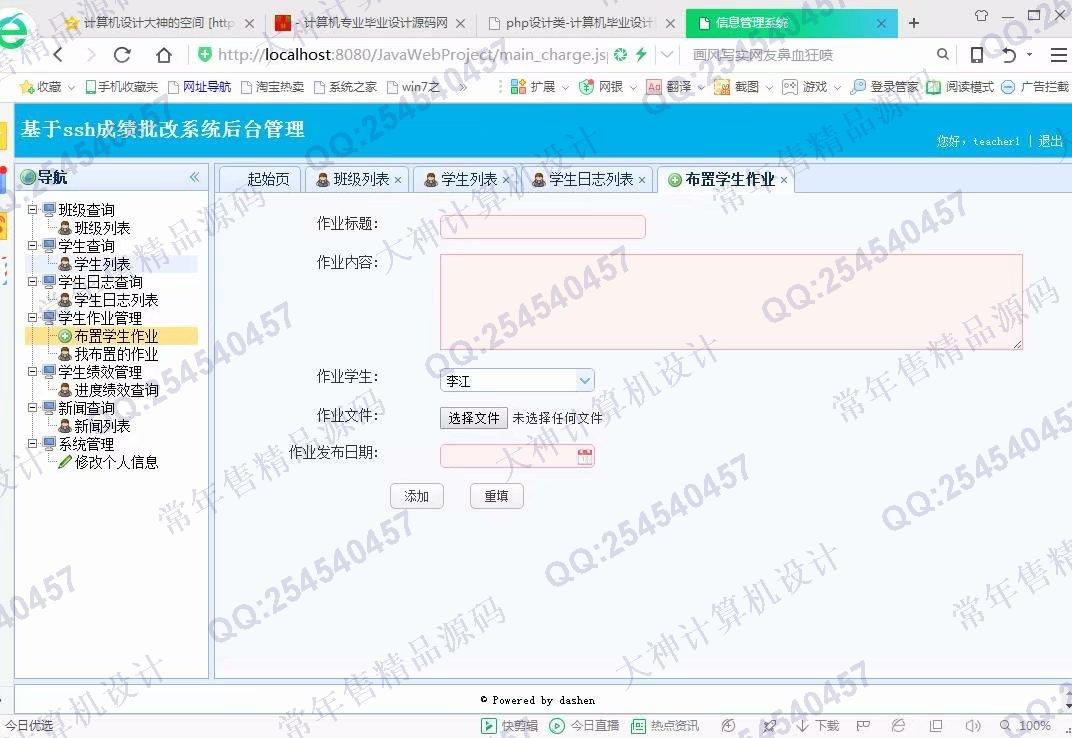The width and height of the screenshot is (1072, 738).
Task: Open 班级列表 in navigation tree
Action: 102,228
